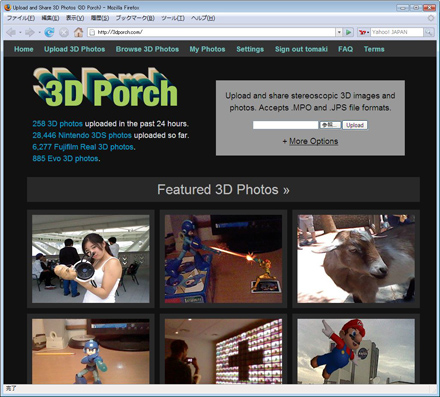Click the Stop loading icon
This screenshot has width=440, height=397.
click(x=64, y=32)
